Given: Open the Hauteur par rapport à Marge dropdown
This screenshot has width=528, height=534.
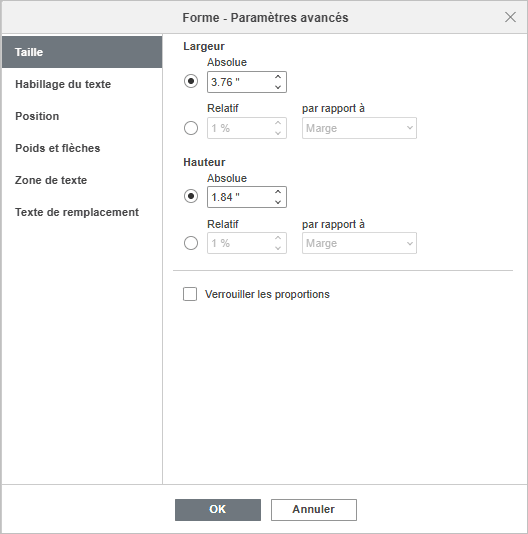Looking at the screenshot, I should pyautogui.click(x=359, y=243).
